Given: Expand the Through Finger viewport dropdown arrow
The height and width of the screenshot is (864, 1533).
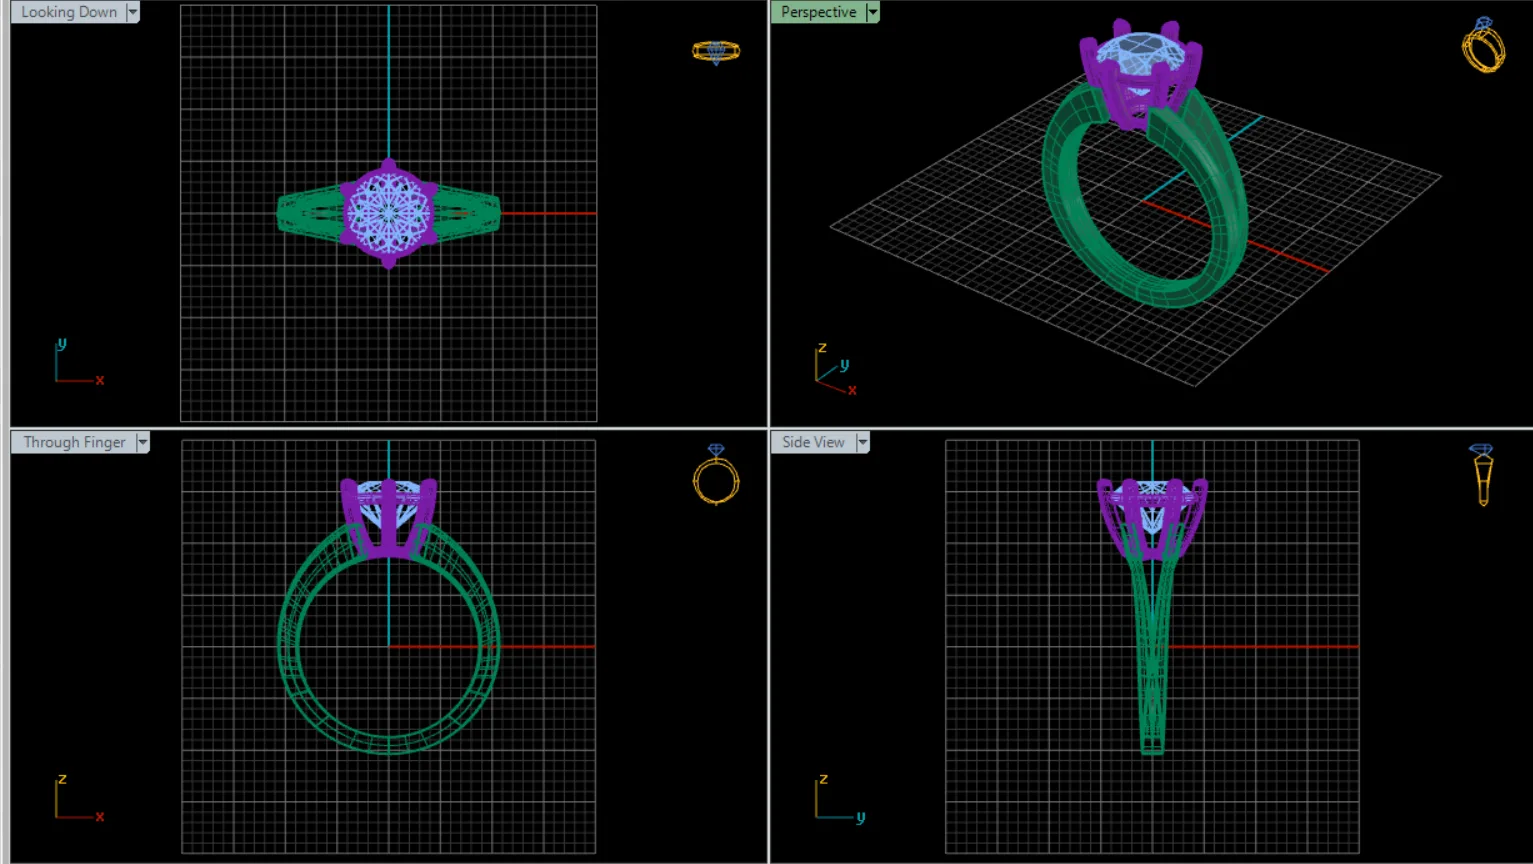Looking at the screenshot, I should pyautogui.click(x=142, y=442).
